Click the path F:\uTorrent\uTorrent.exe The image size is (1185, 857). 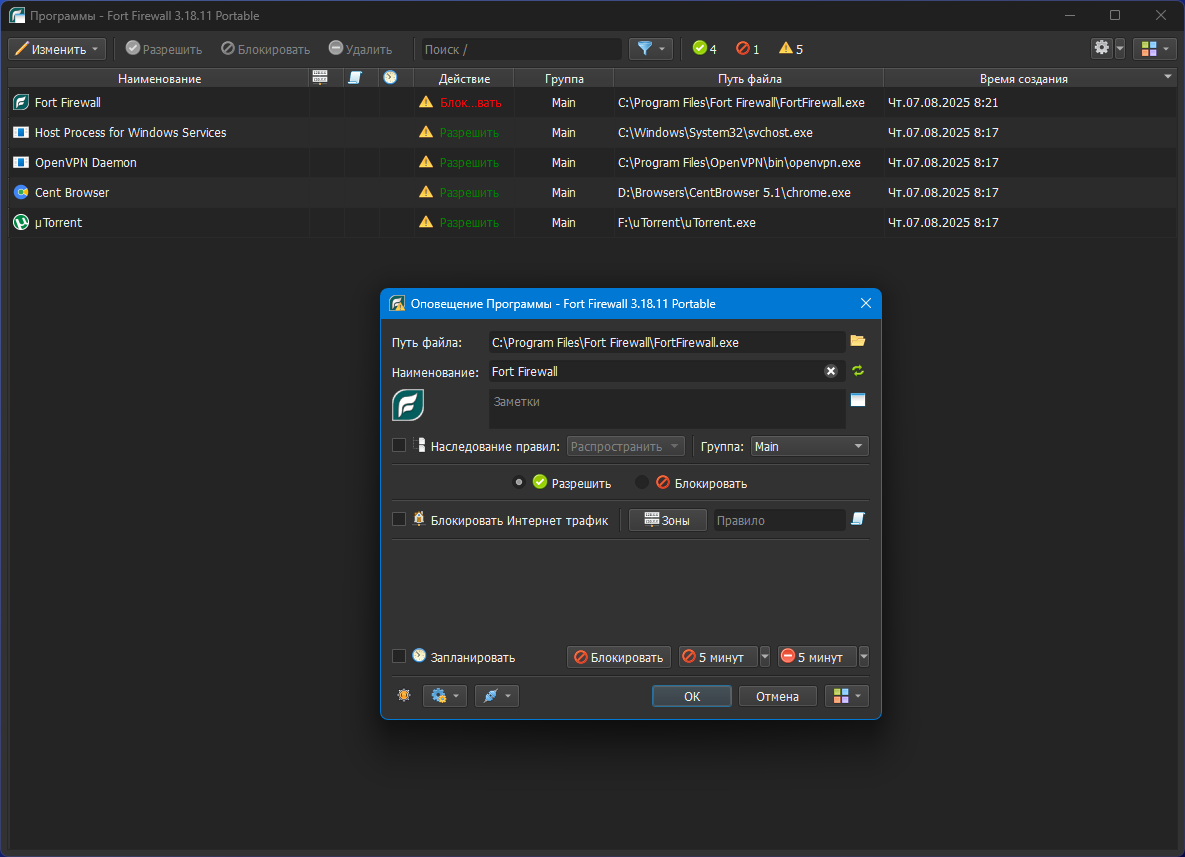pos(686,223)
